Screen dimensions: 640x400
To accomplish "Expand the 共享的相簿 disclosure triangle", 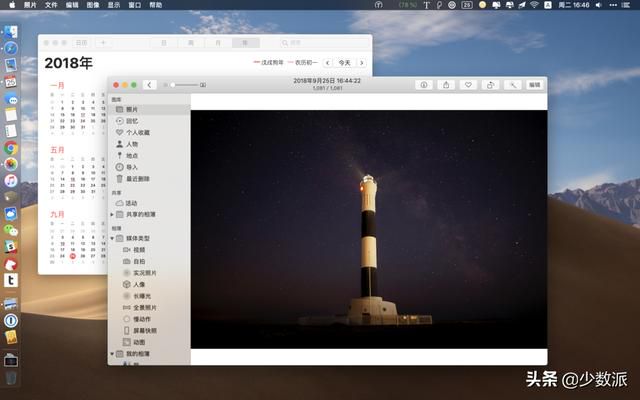I will (x=112, y=214).
